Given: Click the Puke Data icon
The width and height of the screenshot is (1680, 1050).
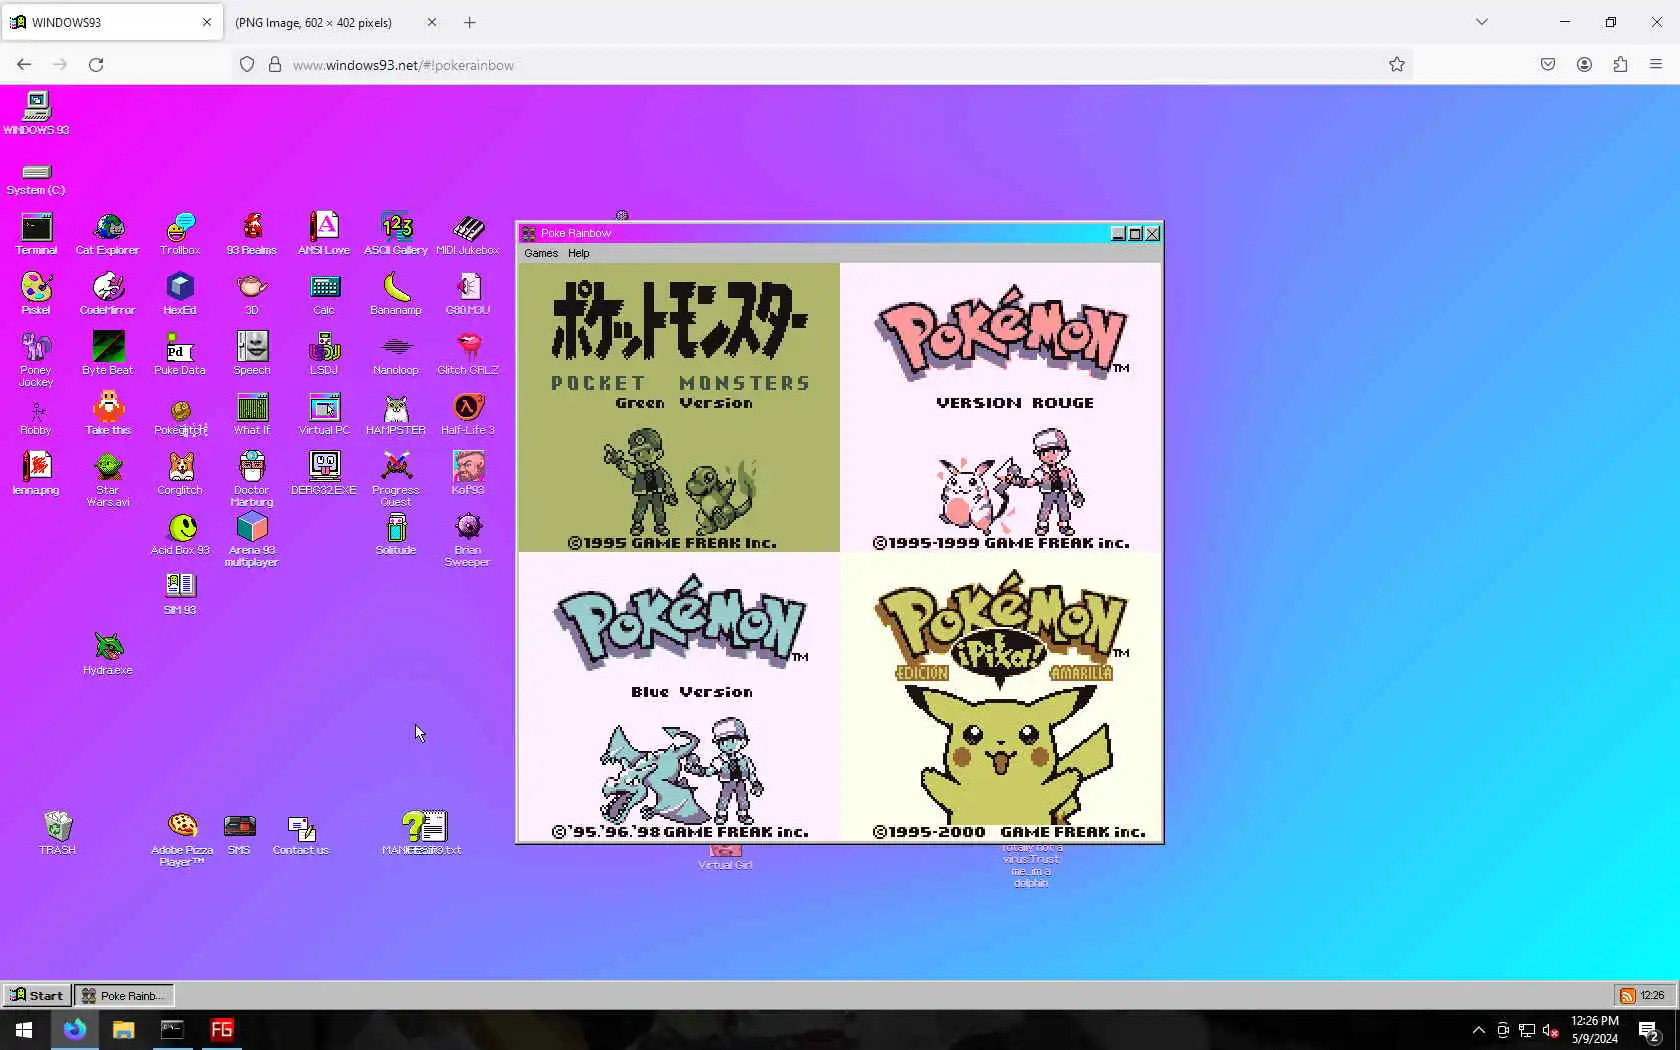Looking at the screenshot, I should [x=180, y=355].
